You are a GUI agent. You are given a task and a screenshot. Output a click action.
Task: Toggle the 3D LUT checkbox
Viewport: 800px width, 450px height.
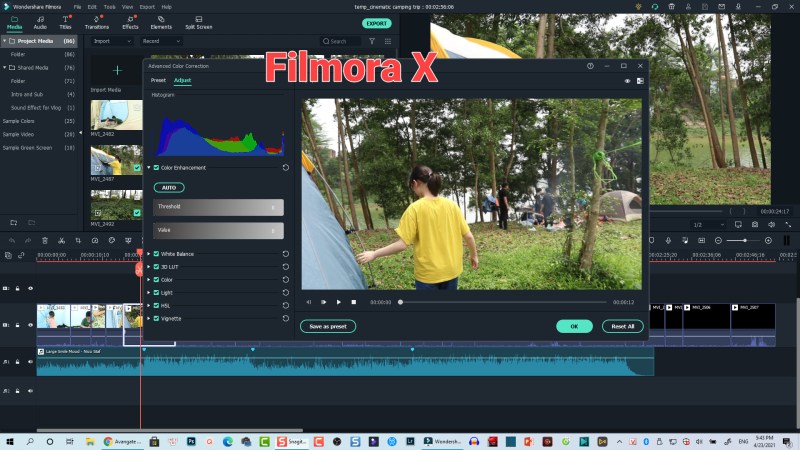(x=156, y=267)
